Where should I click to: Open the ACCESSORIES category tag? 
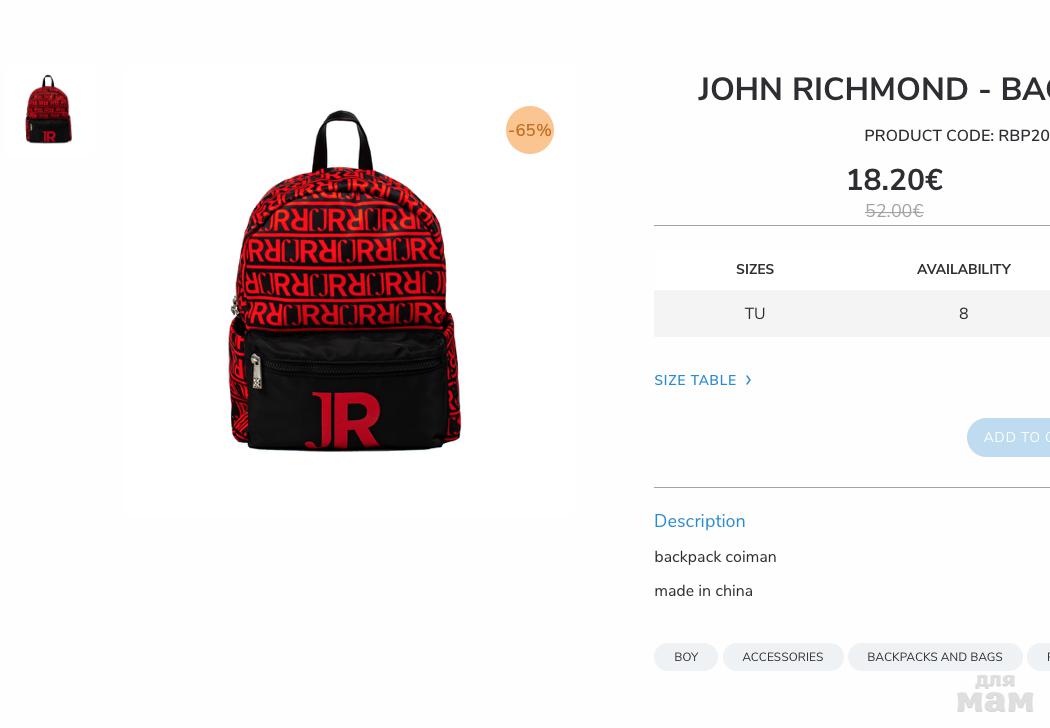783,657
